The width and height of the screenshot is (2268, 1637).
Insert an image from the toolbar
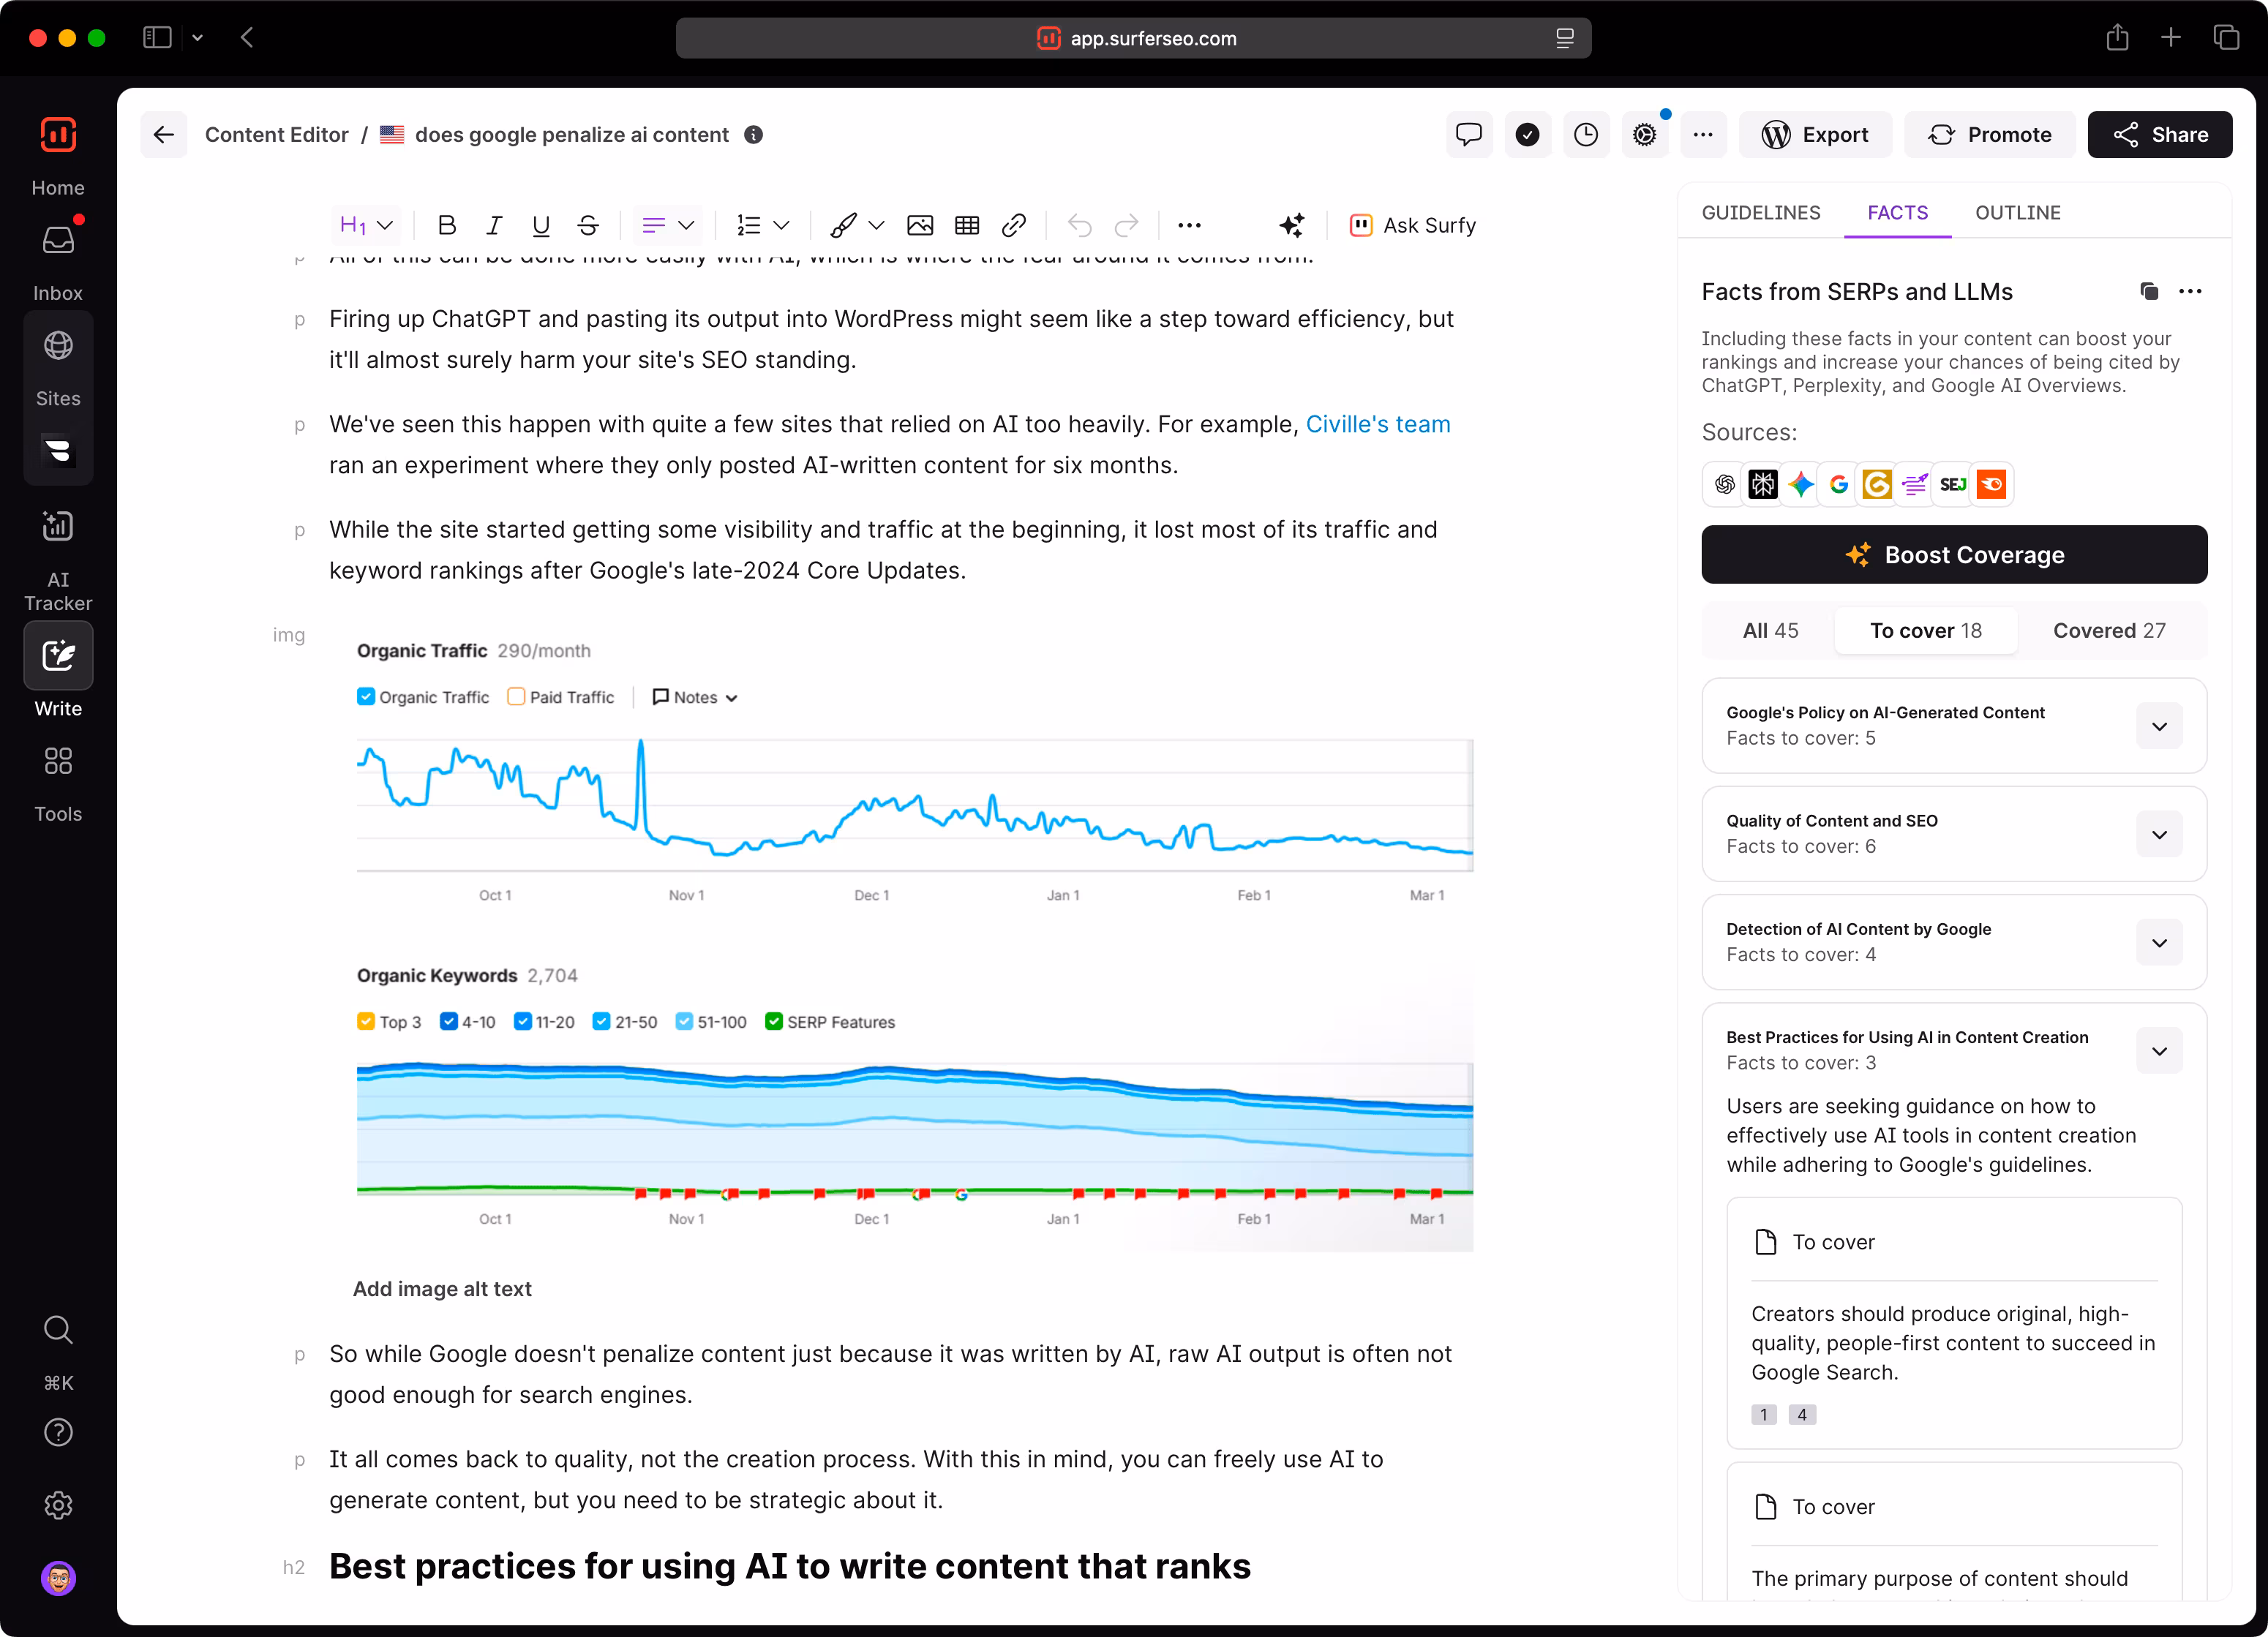tap(920, 225)
